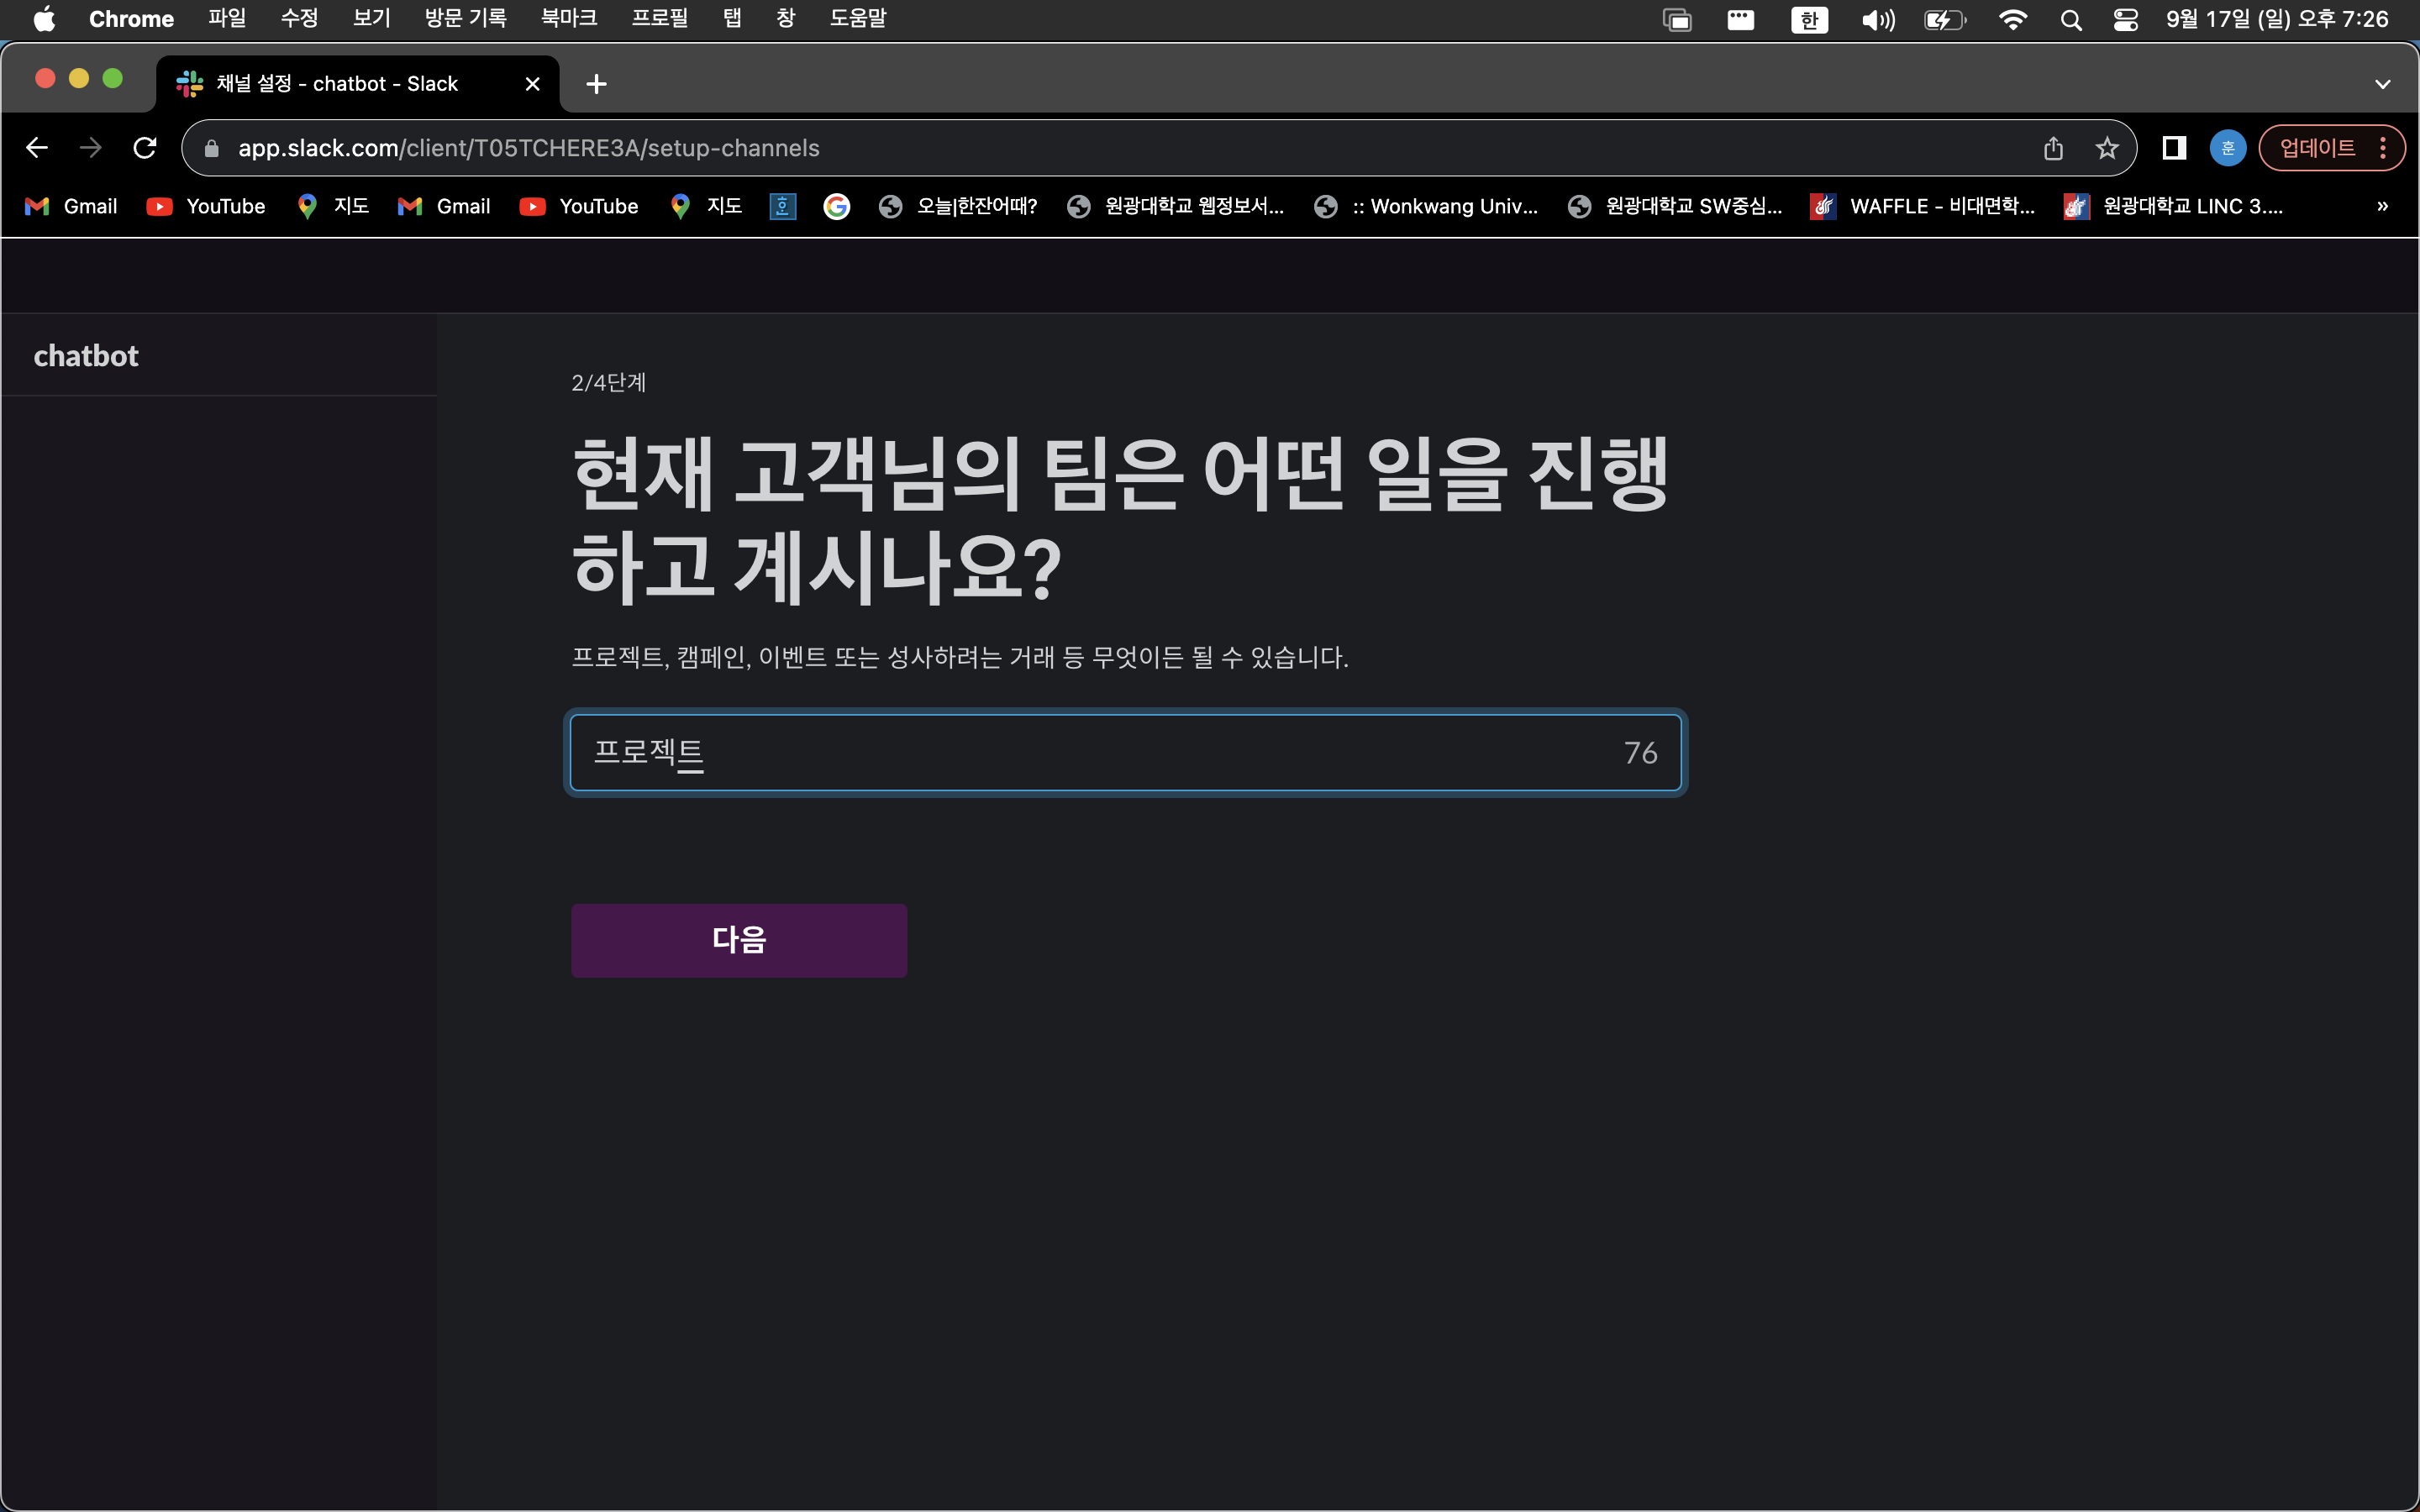
Task: Open the 프로필 menu
Action: click(x=660, y=19)
